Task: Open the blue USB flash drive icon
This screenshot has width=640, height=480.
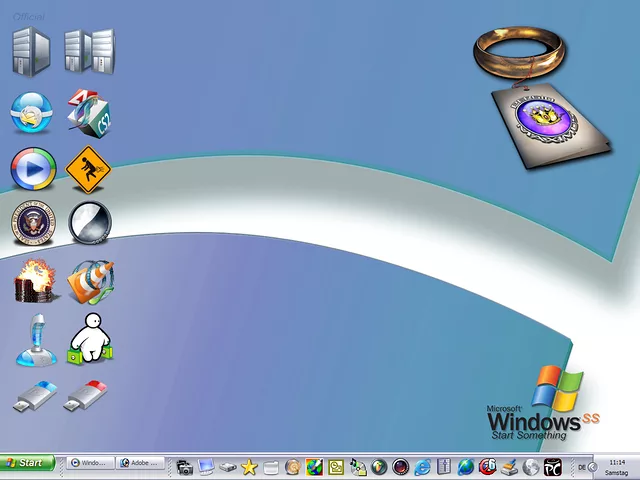Action: click(x=34, y=396)
